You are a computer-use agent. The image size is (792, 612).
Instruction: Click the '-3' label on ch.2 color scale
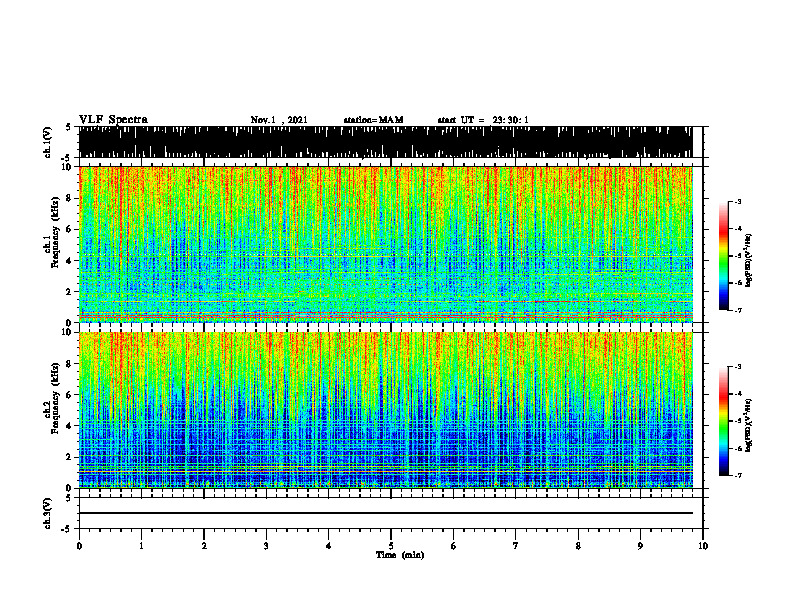(x=737, y=367)
